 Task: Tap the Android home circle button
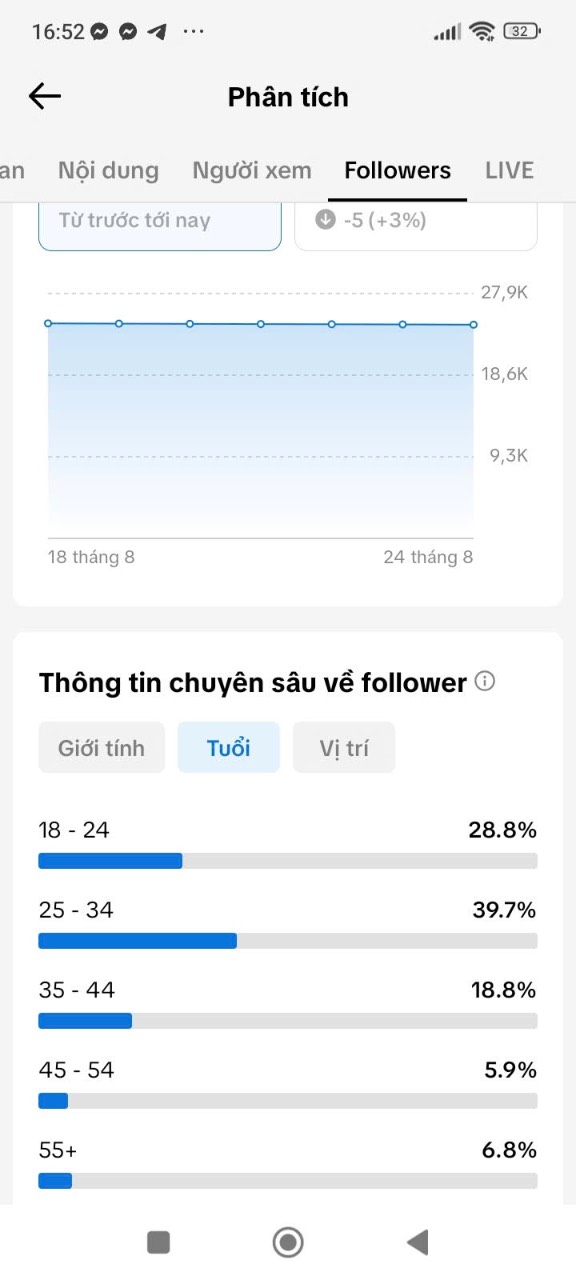[x=288, y=1242]
